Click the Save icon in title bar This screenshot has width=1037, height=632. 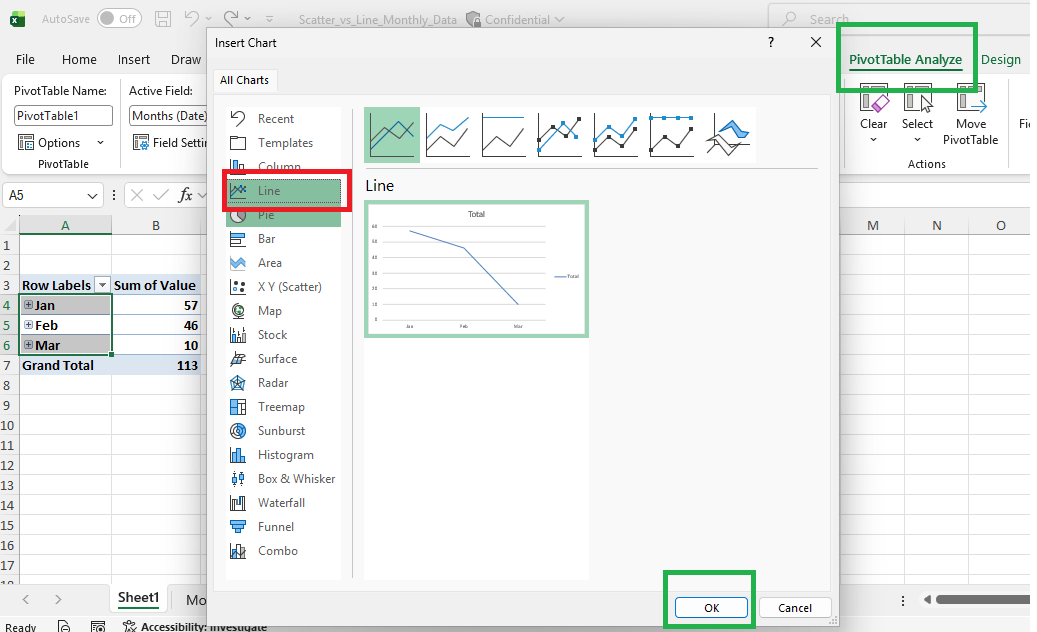[x=163, y=19]
